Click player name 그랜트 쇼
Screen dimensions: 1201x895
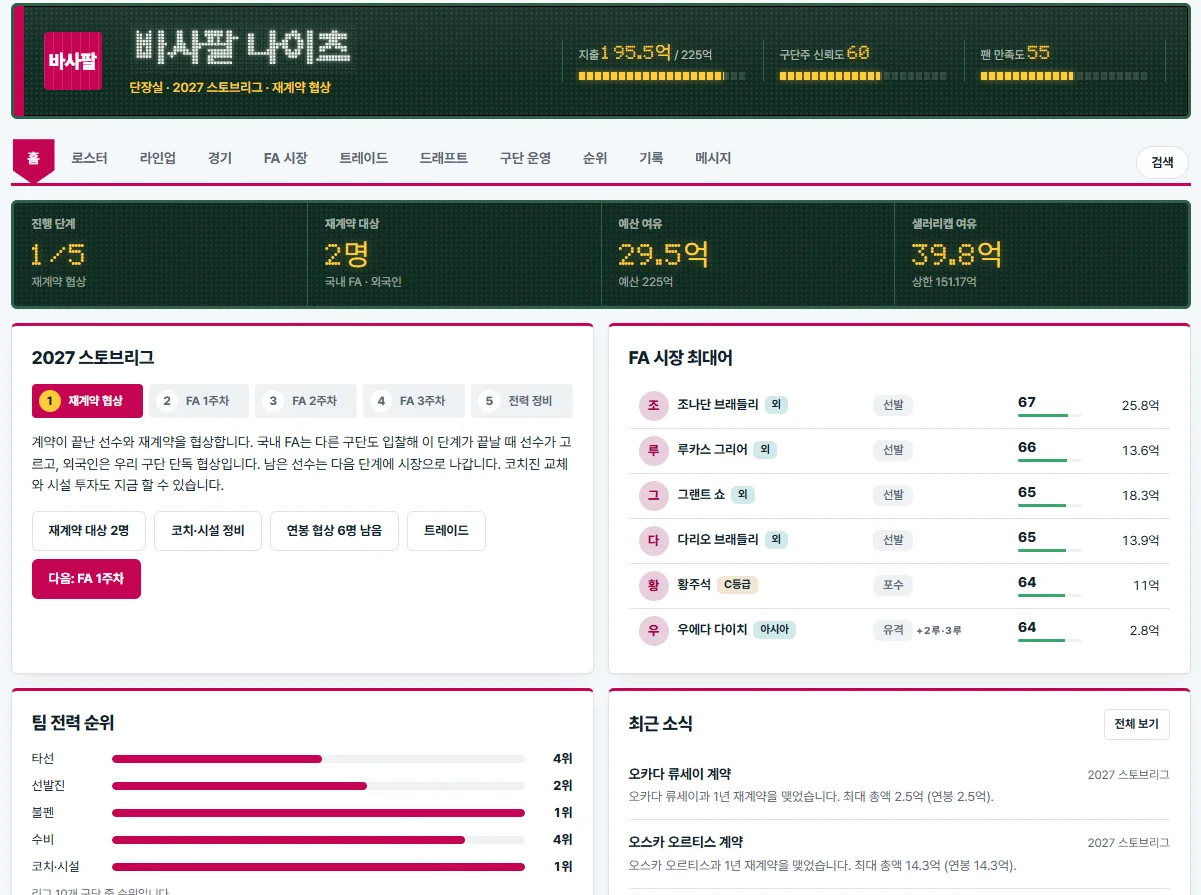(701, 495)
